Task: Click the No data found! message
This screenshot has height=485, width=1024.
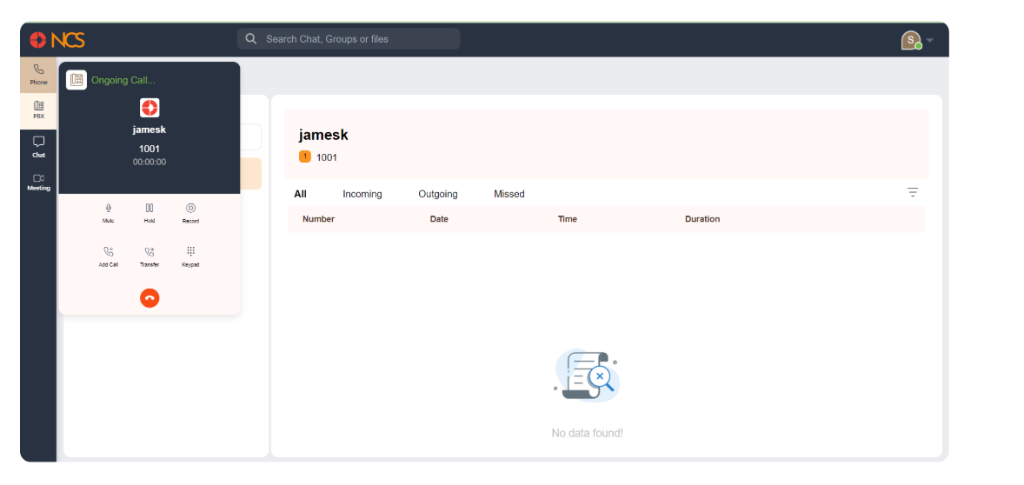Action: [x=587, y=433]
